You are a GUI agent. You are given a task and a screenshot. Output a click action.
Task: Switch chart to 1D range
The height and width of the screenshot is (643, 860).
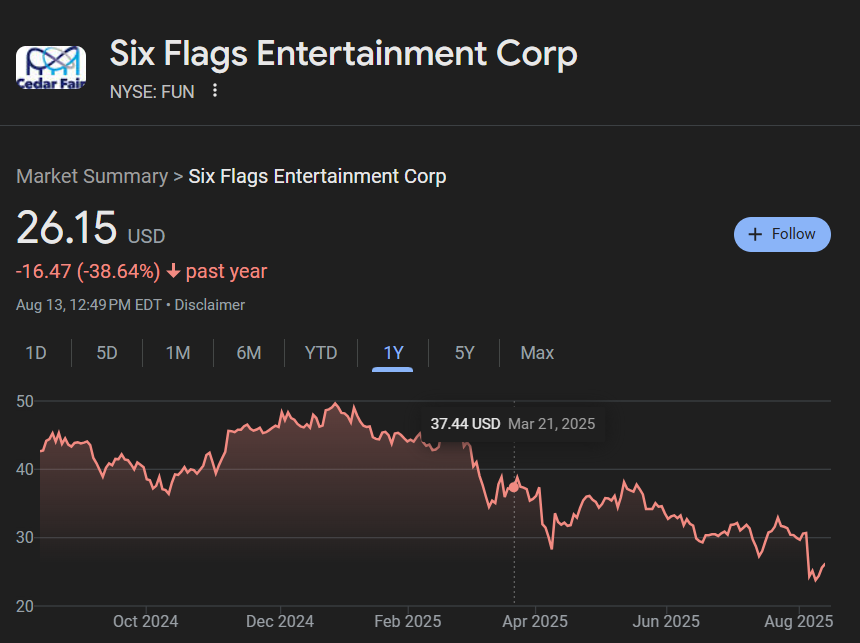[36, 353]
